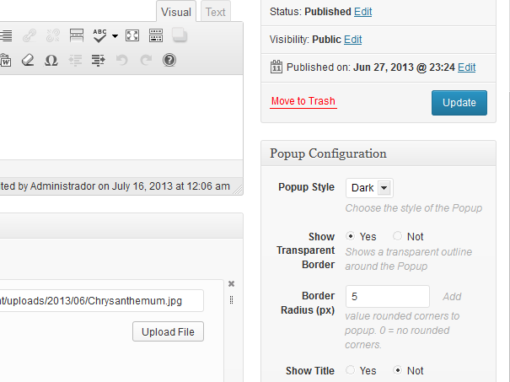Insert a Read More tag
Viewport: 510px width, 382px height.
(77, 35)
